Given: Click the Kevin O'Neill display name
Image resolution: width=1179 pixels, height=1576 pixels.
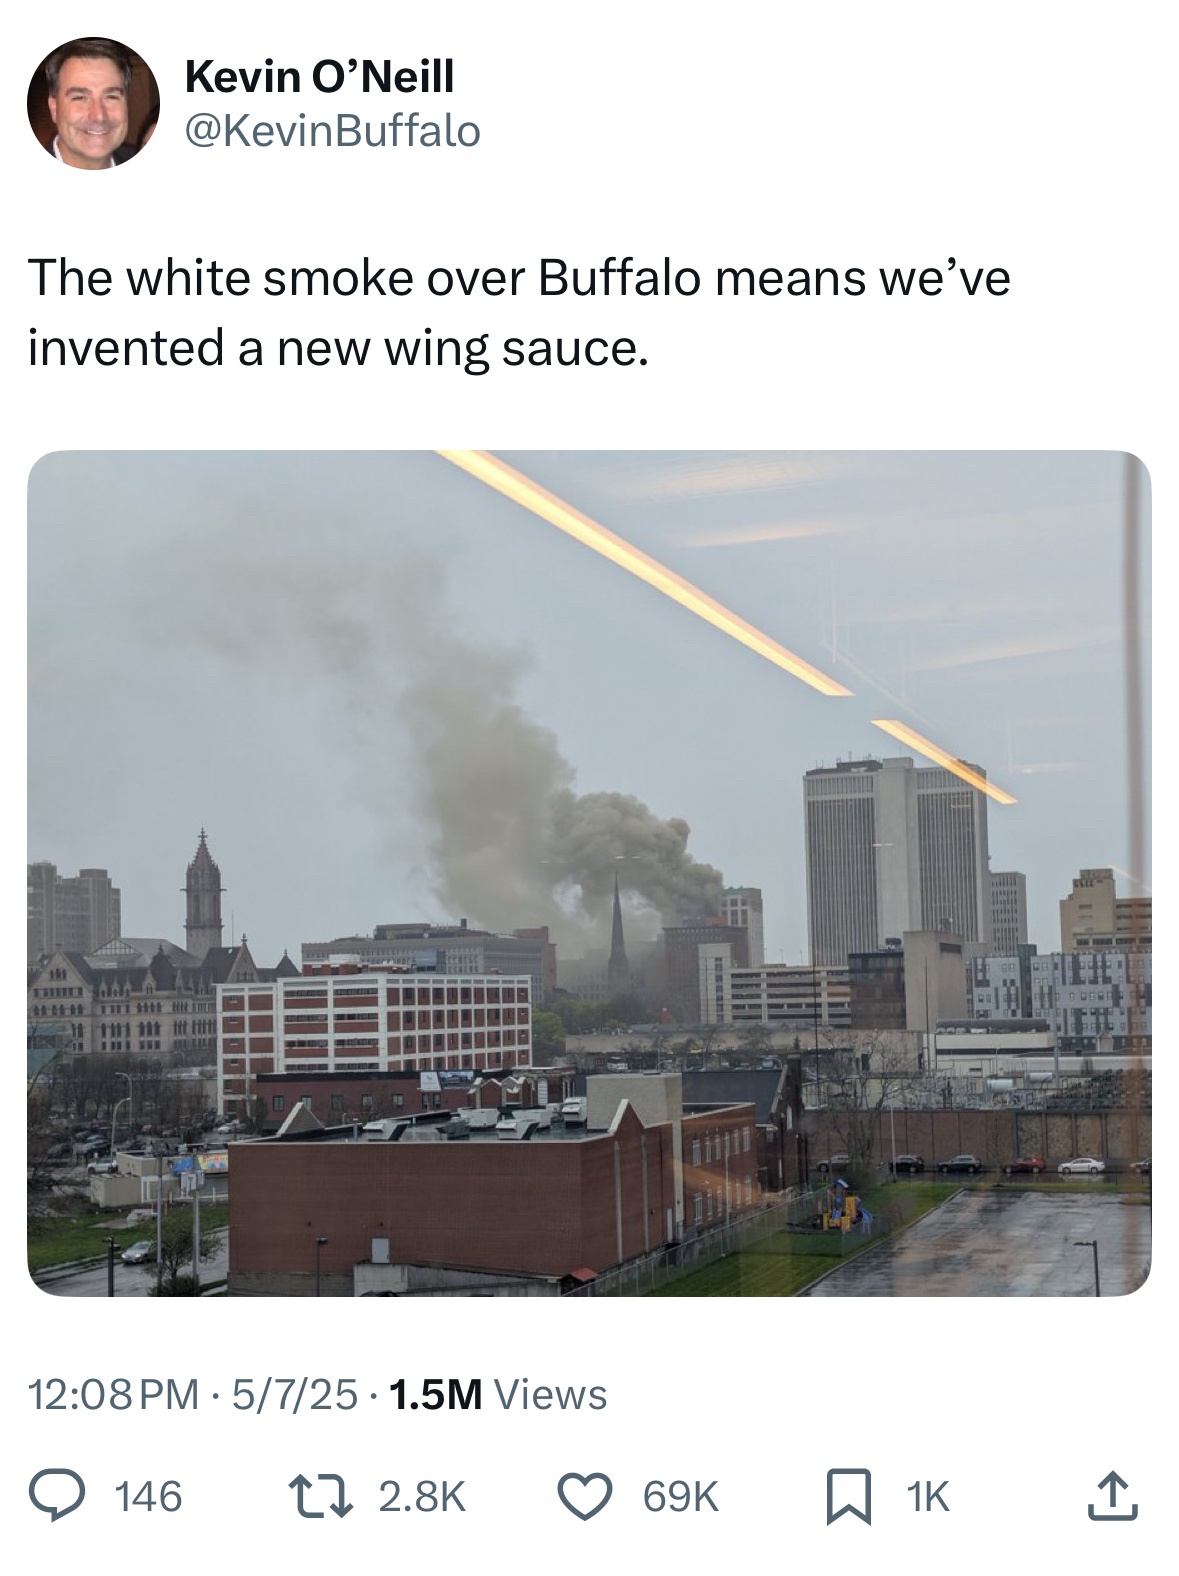Looking at the screenshot, I should (x=319, y=76).
